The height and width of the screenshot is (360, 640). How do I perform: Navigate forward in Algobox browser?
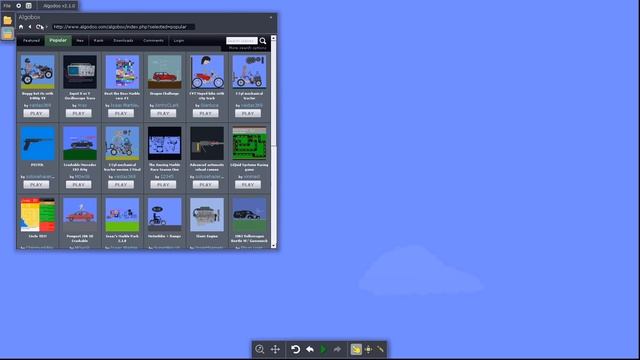47,27
